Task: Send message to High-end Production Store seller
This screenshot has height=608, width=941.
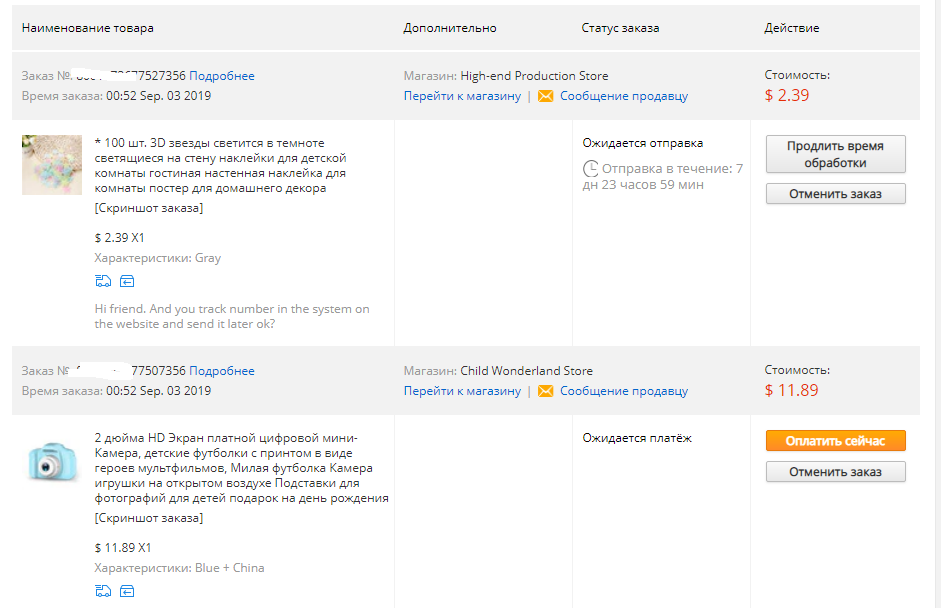Action: (x=624, y=96)
